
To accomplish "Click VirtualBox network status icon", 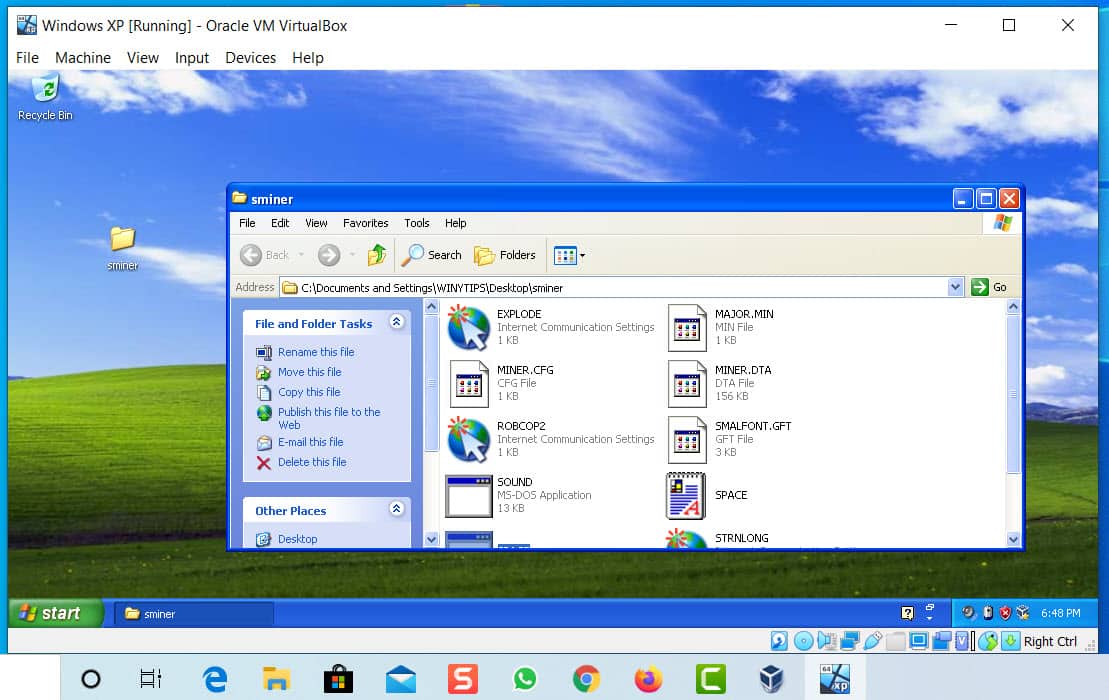I will point(849,641).
